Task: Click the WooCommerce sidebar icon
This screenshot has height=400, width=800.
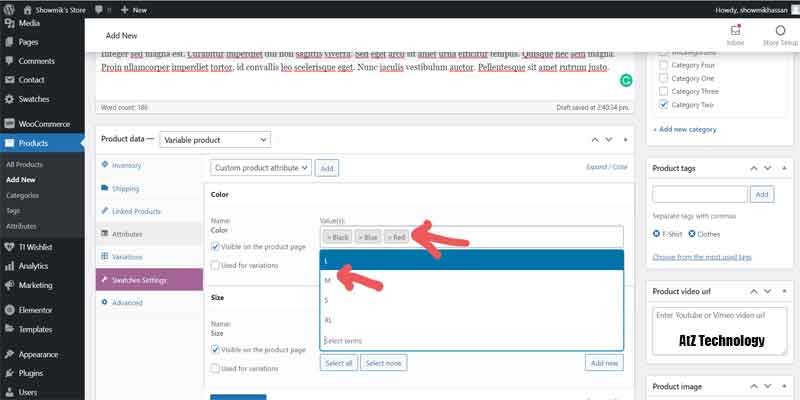Action: point(10,123)
